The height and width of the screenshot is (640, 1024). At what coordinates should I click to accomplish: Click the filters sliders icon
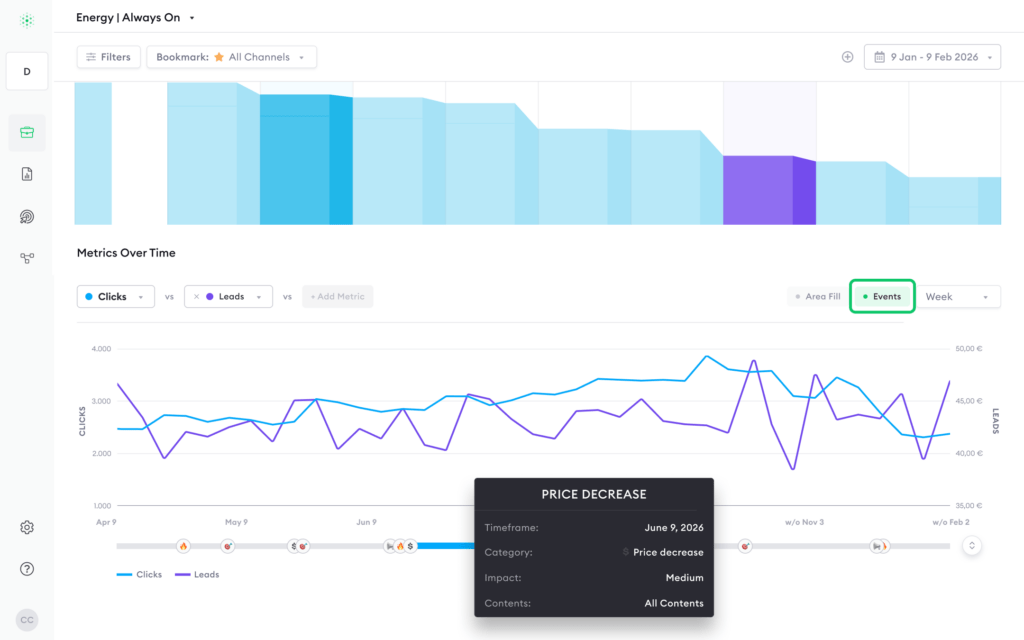(91, 57)
